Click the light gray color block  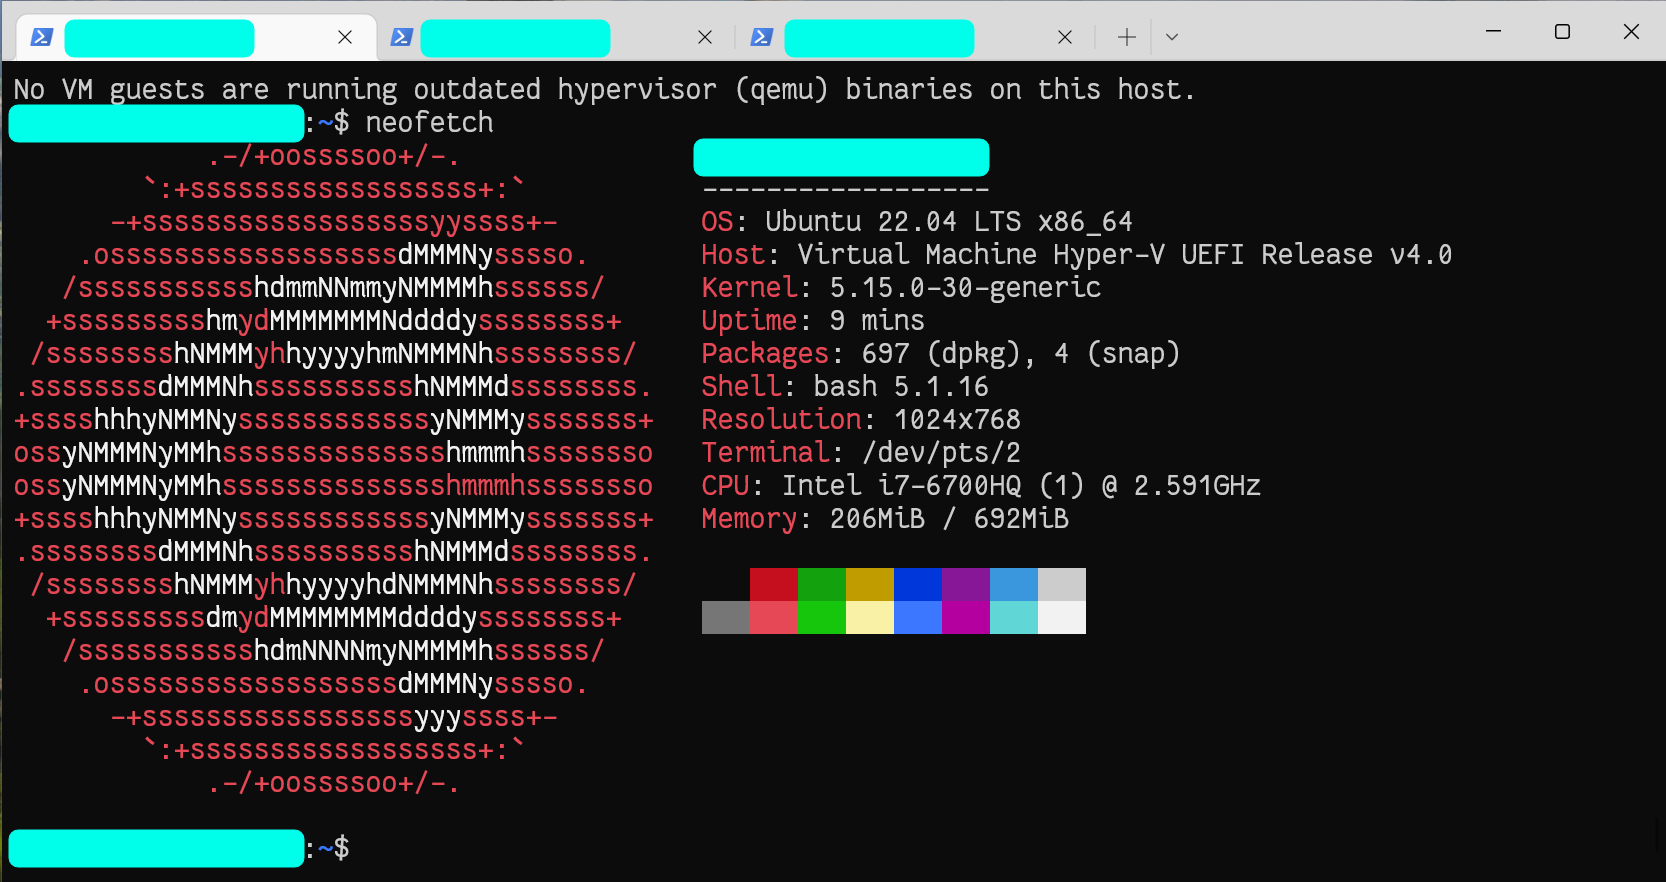[x=1062, y=584]
